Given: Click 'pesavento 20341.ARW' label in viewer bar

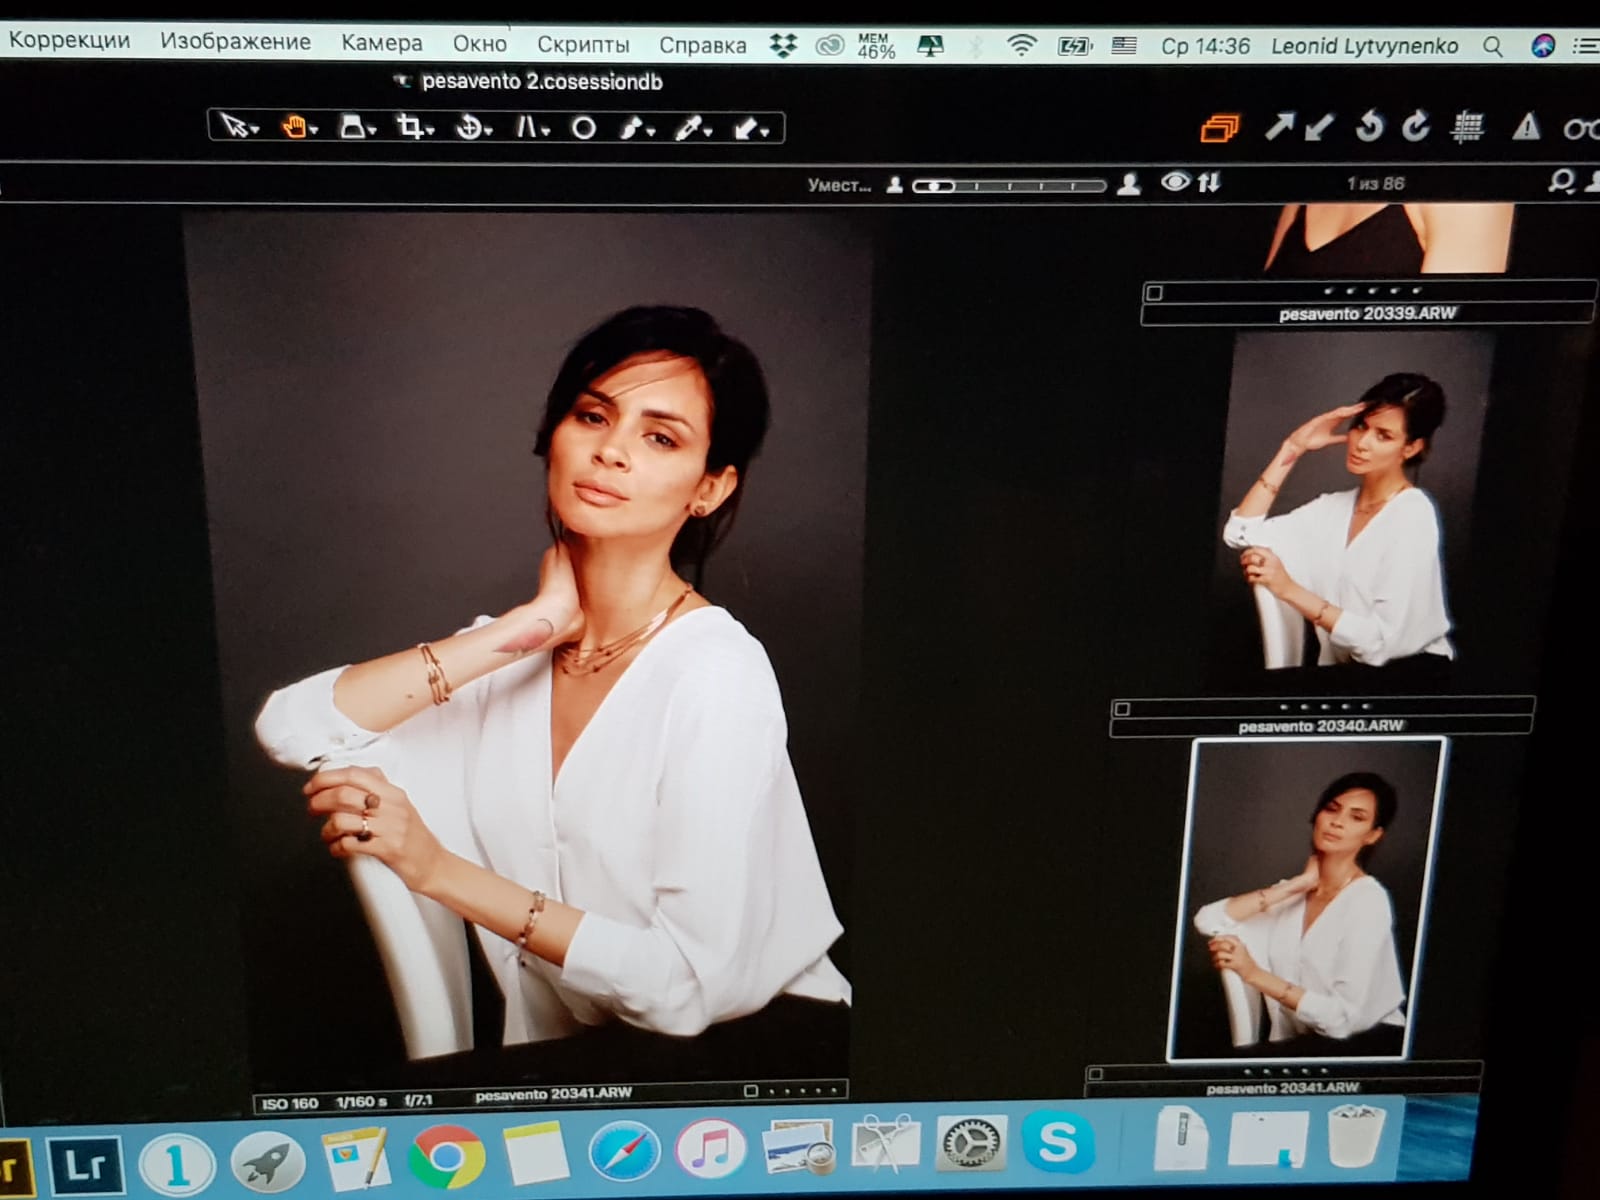Looking at the screenshot, I should [x=553, y=1094].
